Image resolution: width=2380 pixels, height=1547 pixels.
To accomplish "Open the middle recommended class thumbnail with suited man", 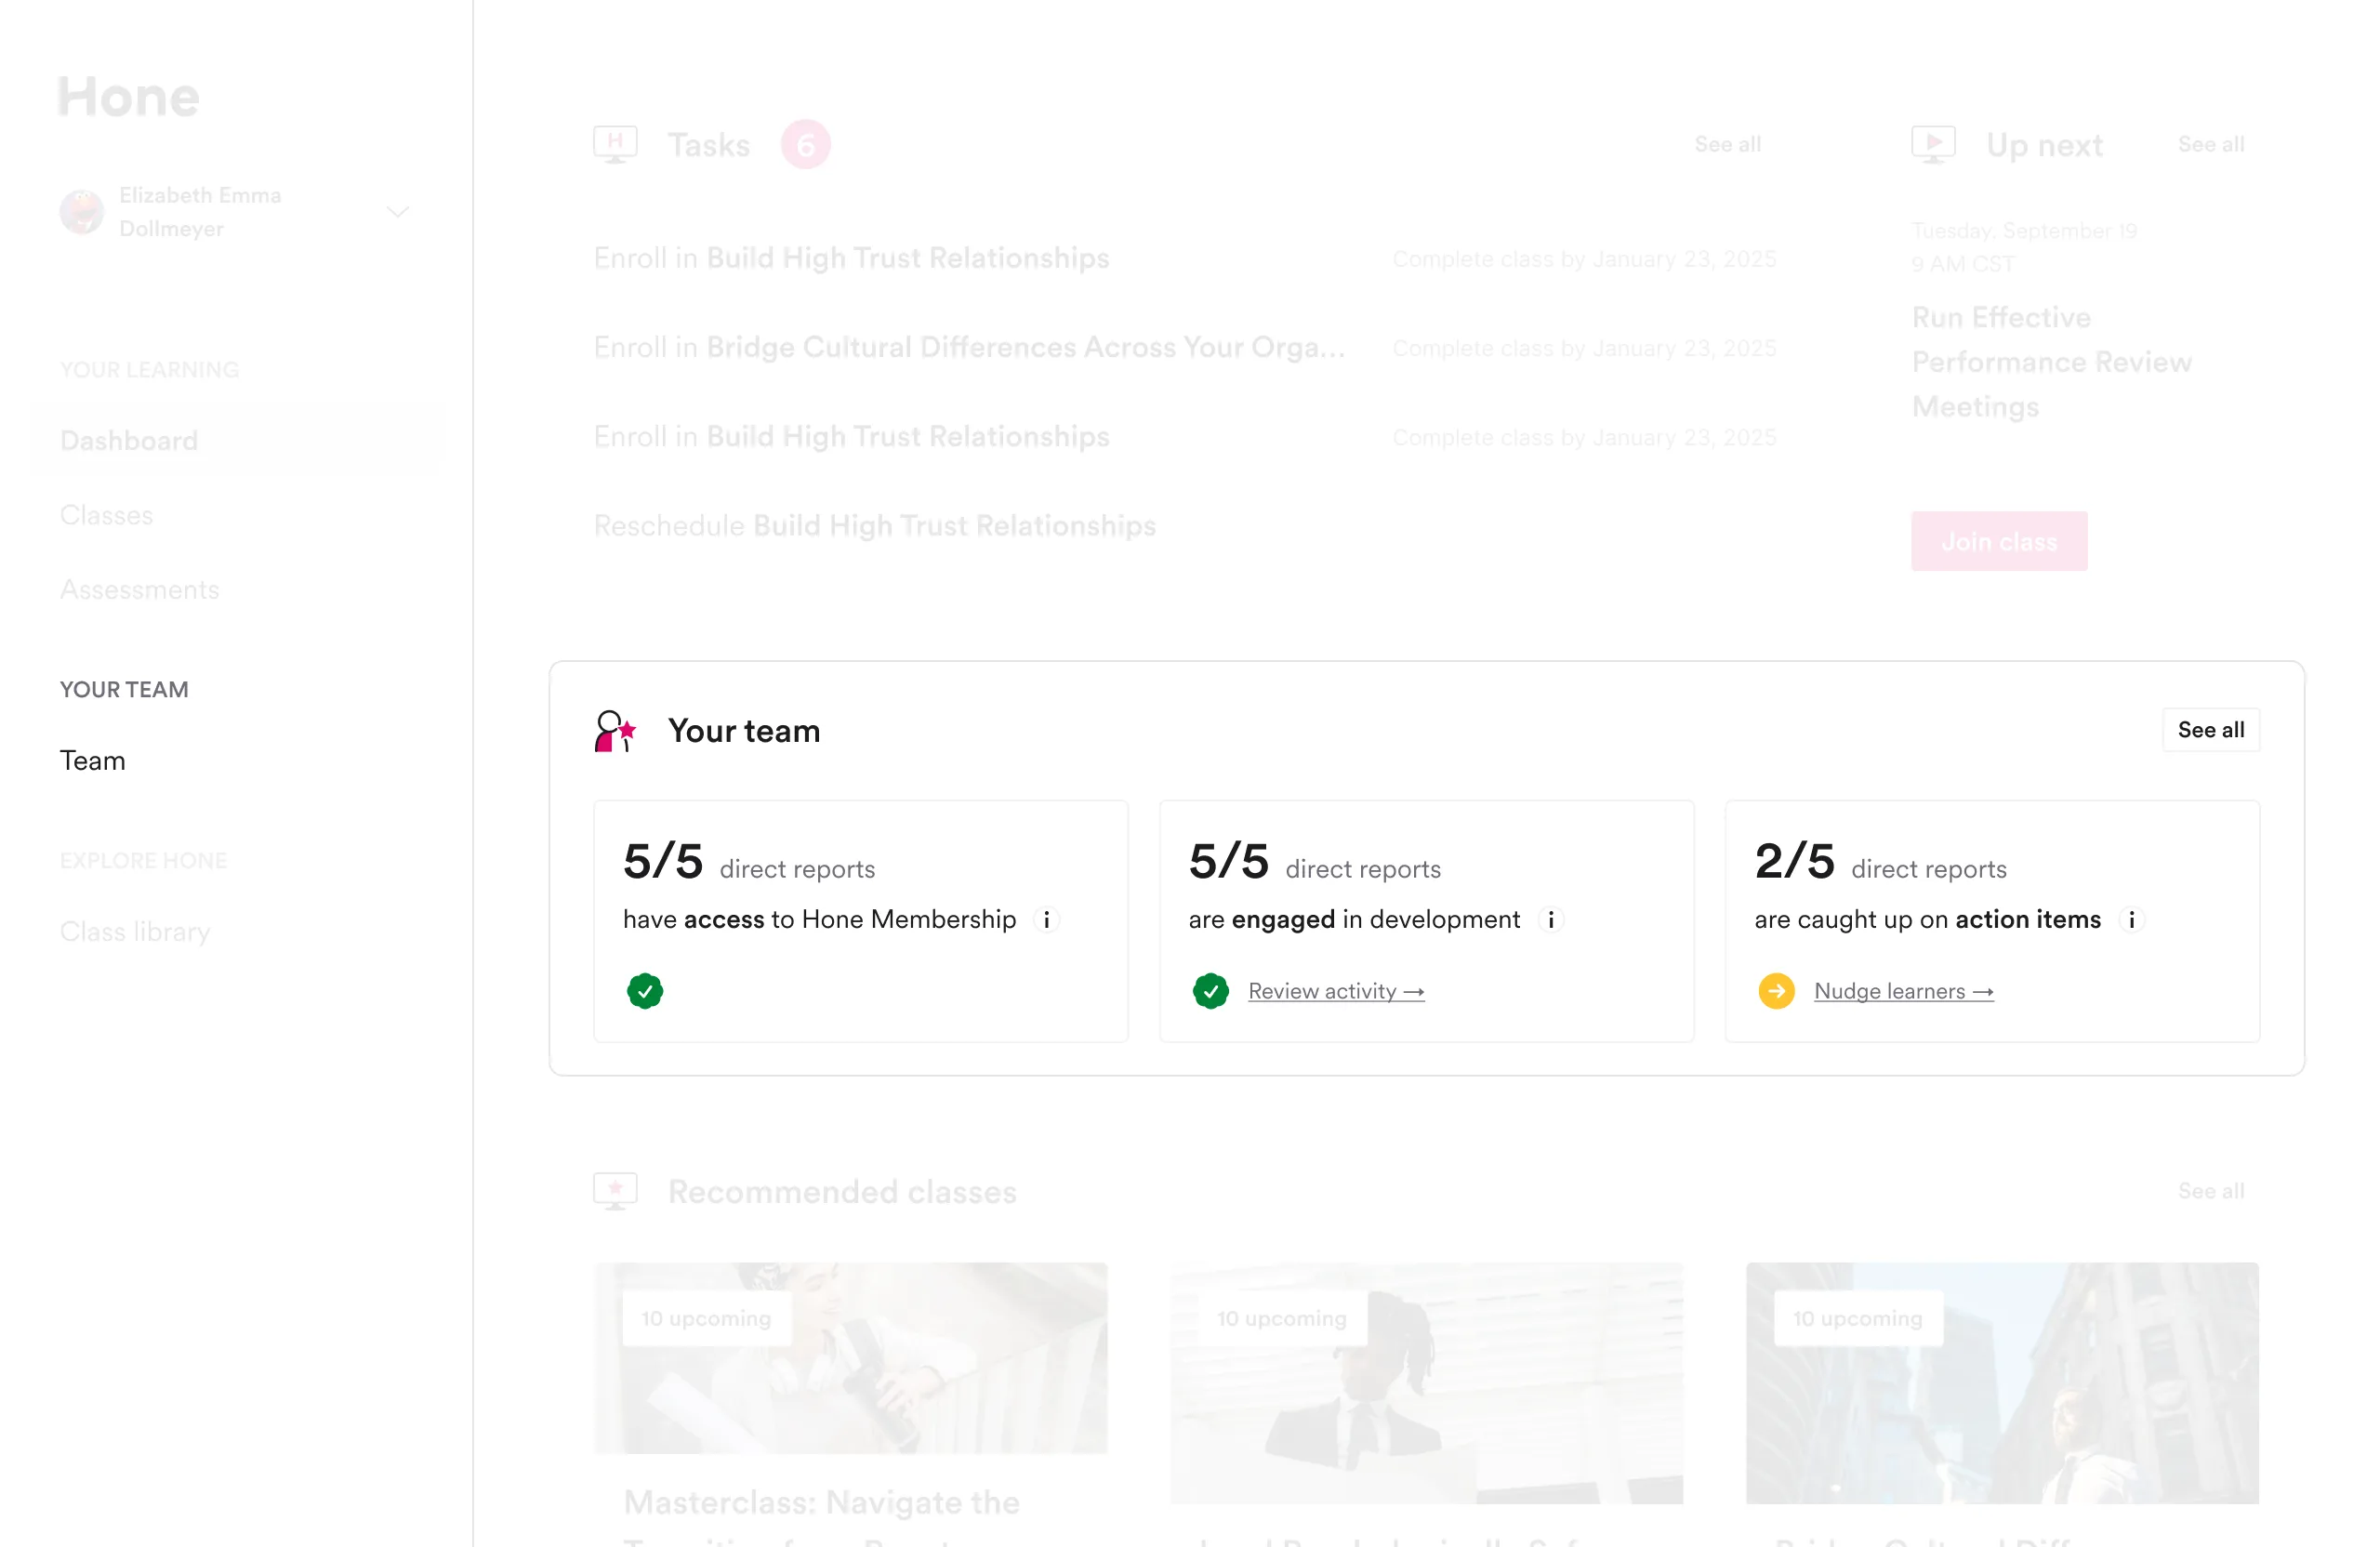I will (x=1426, y=1382).
